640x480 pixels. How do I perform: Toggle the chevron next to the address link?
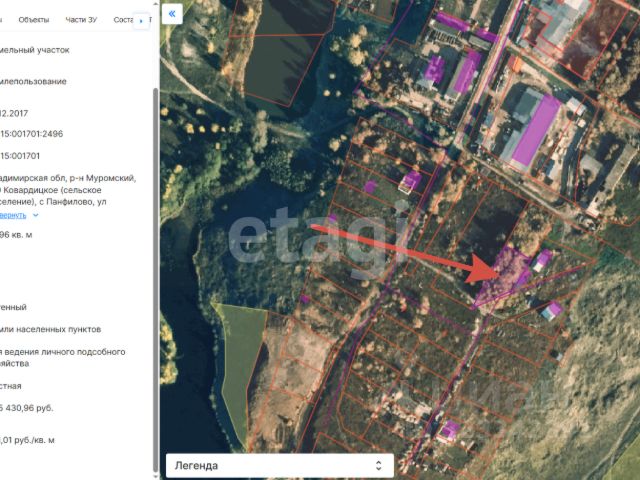[x=36, y=215]
